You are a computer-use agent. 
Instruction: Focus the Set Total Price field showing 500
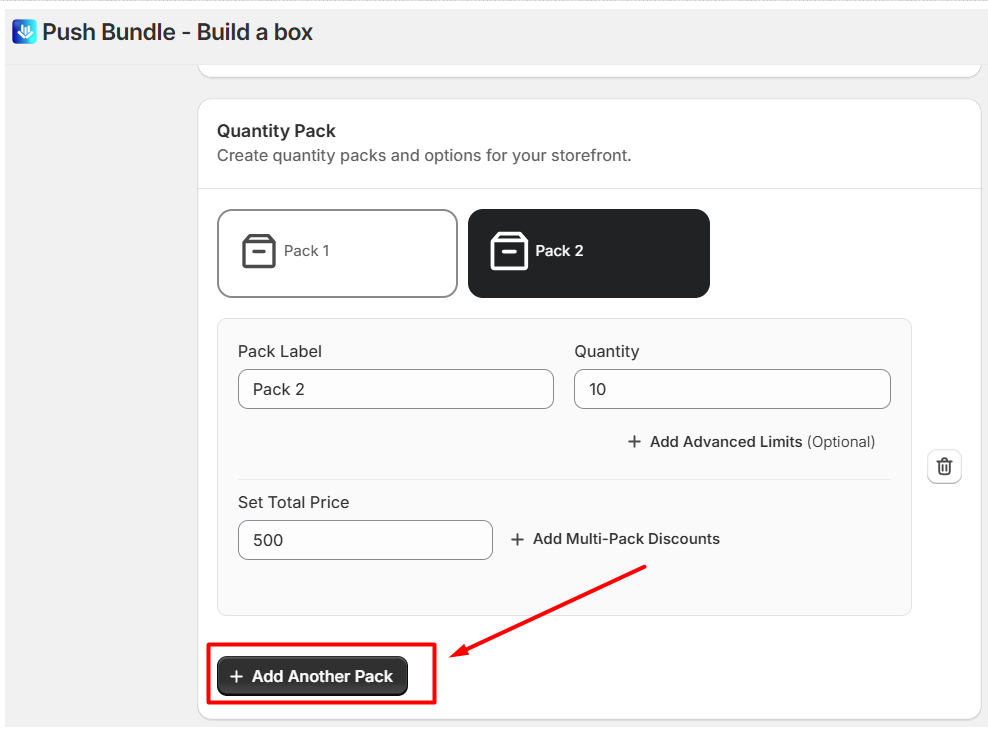[x=365, y=540]
